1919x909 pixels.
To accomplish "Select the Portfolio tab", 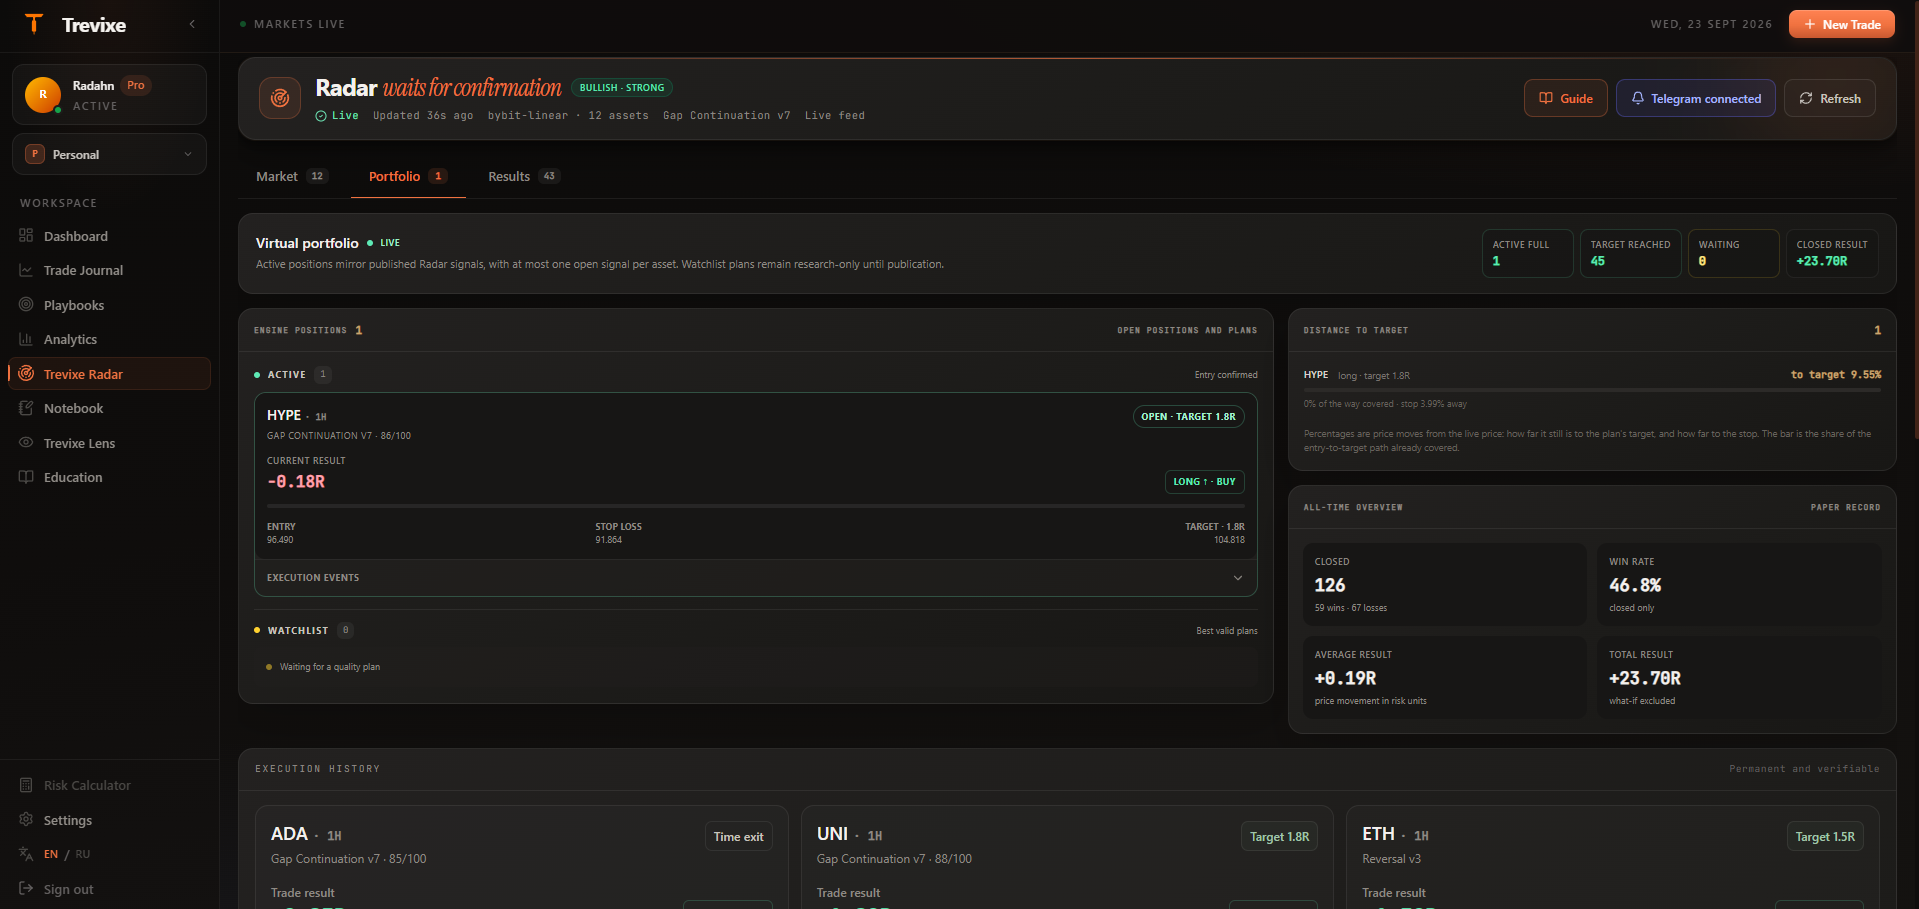I will (x=407, y=176).
